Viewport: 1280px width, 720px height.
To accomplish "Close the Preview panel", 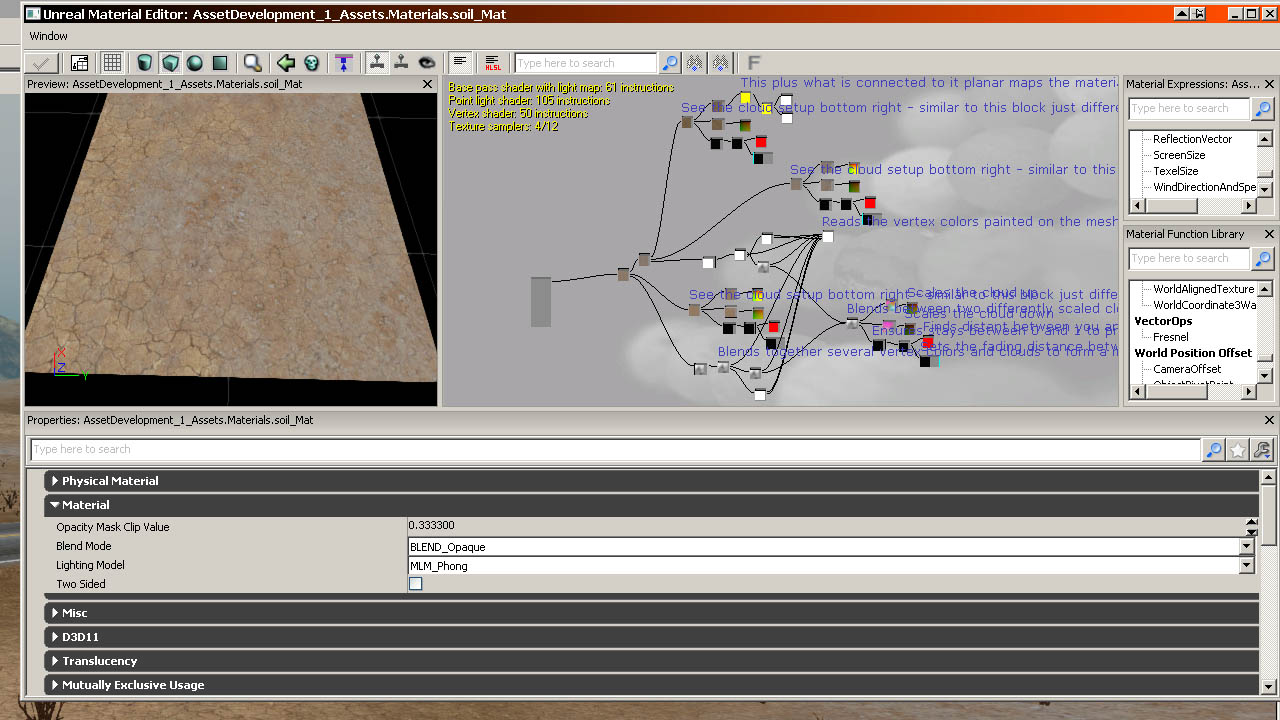I will point(429,84).
